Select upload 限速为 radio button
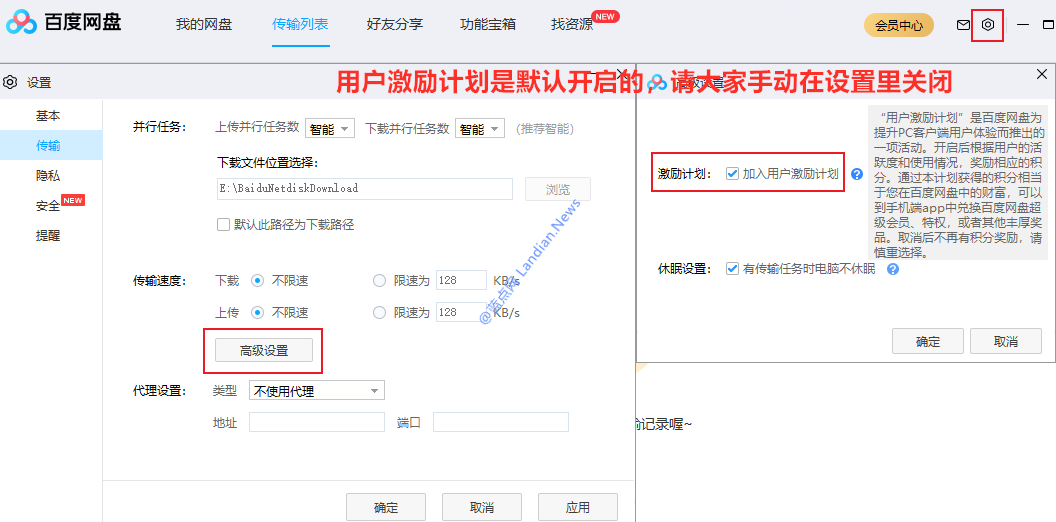The height and width of the screenshot is (522, 1056). pos(379,313)
